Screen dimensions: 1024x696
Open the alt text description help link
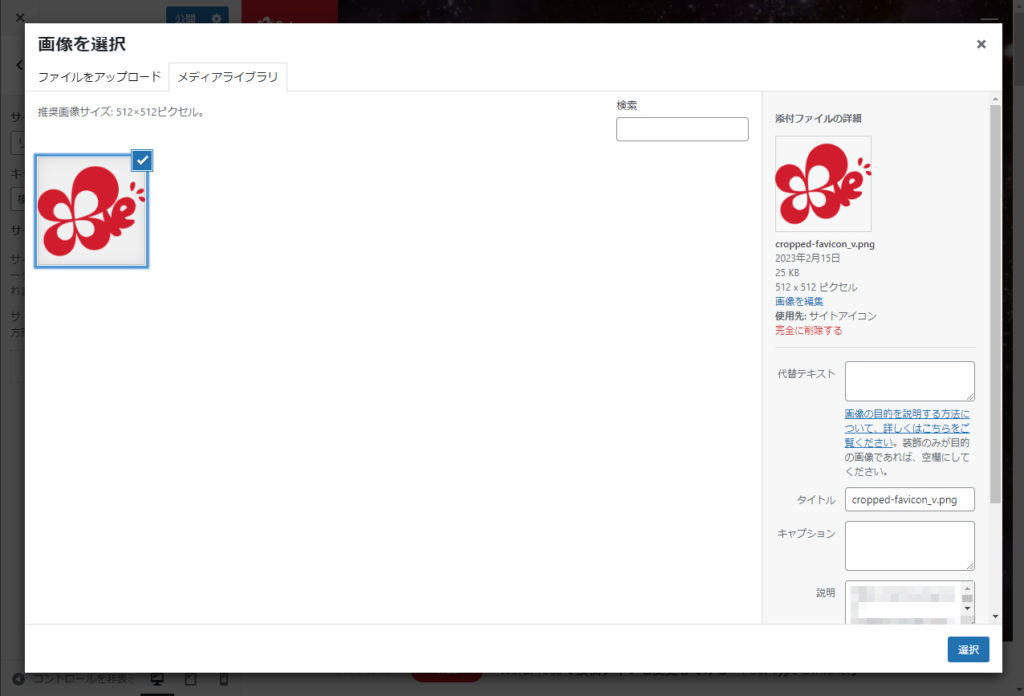(906, 427)
